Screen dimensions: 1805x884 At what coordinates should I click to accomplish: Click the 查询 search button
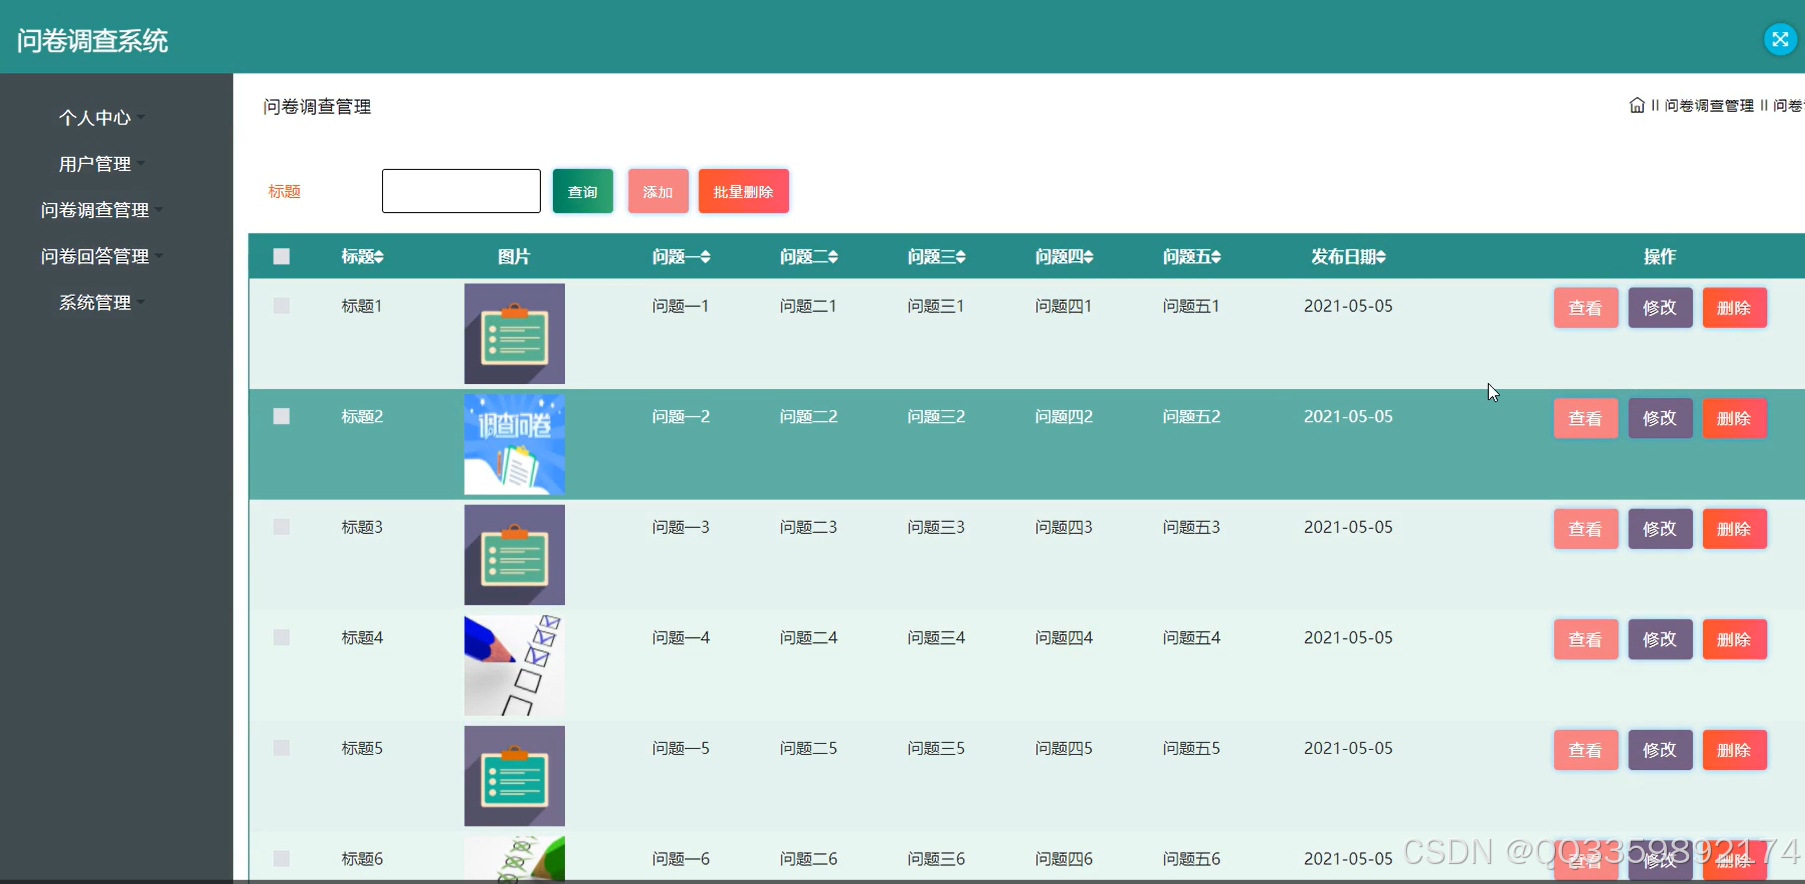click(583, 191)
